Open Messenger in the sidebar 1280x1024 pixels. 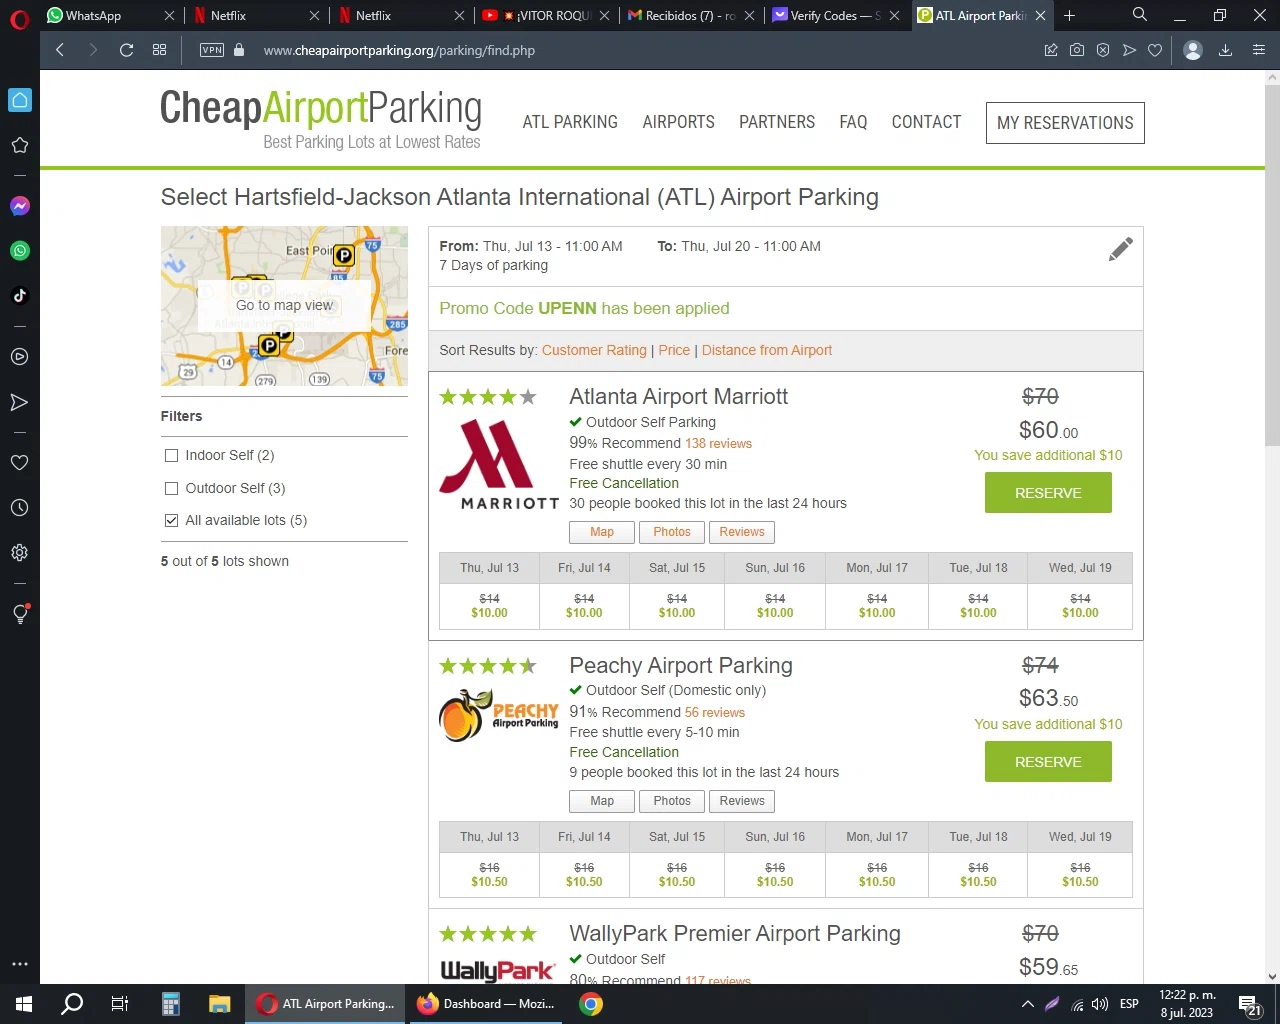pos(19,206)
